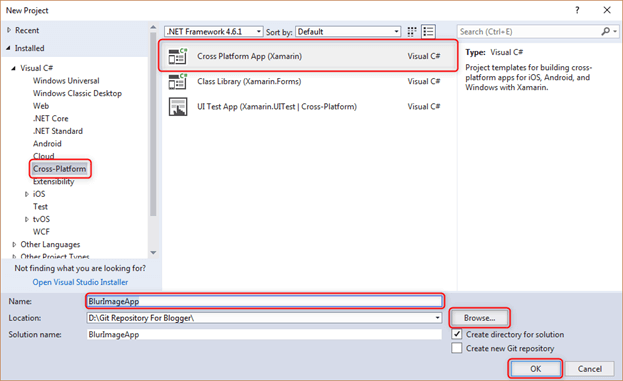Click the UI Test App template icon
This screenshot has width=623, height=381.
point(178,106)
